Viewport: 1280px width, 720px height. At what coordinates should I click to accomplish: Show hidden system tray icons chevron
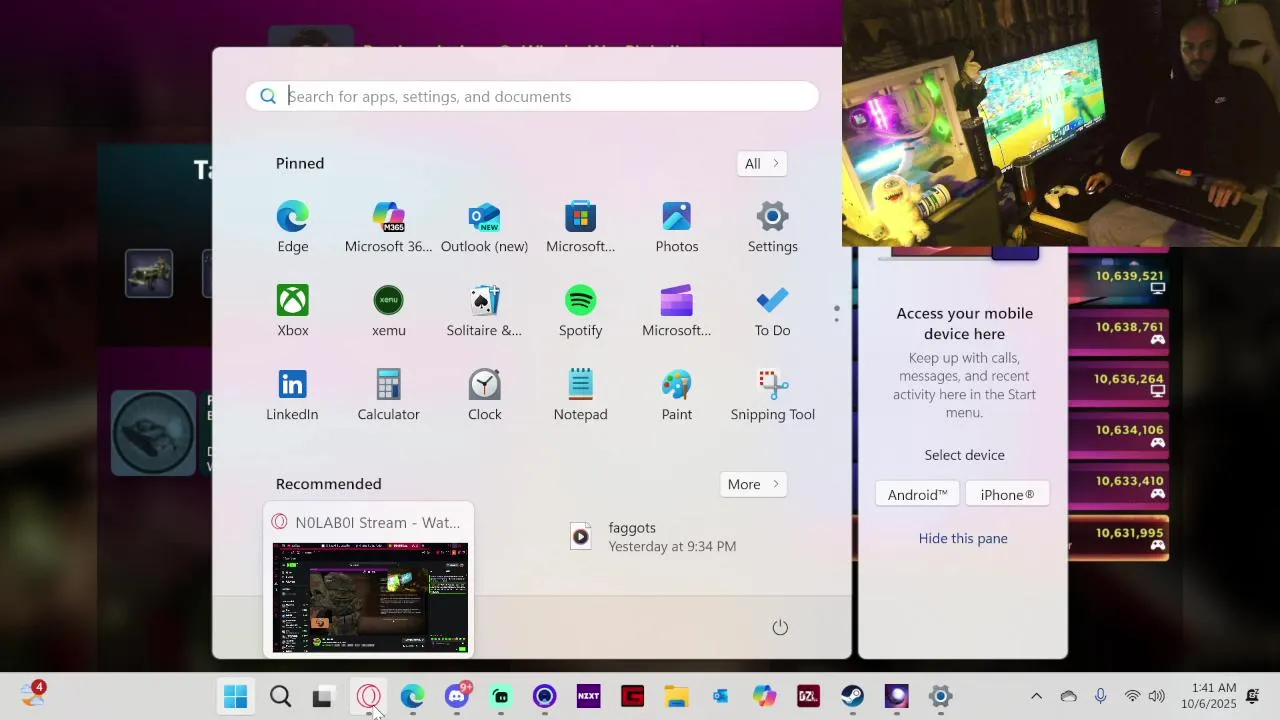coord(1036,696)
